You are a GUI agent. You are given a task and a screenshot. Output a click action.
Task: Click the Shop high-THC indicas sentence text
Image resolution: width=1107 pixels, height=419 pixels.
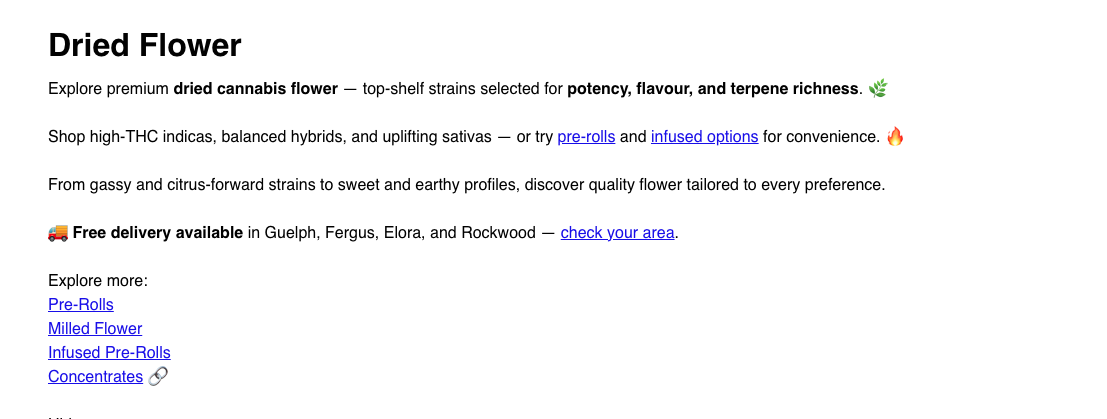click(x=270, y=137)
